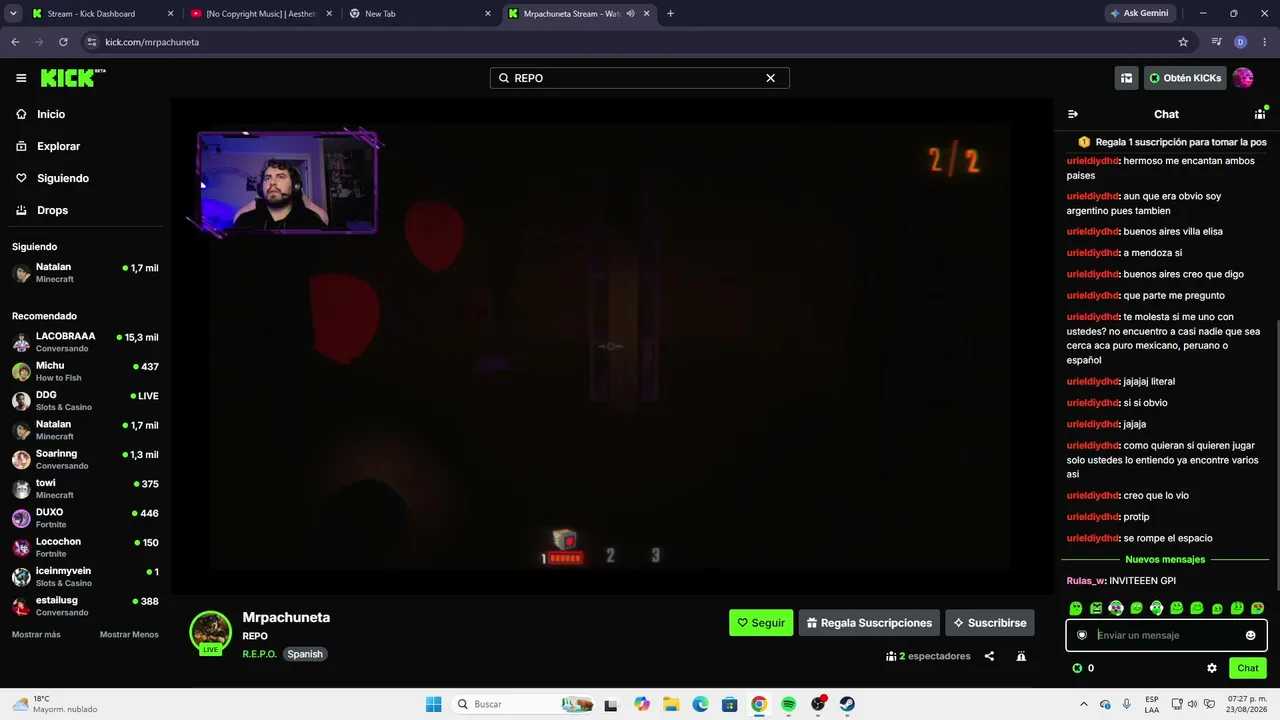Click Mostrar Menos under recommended channels

[x=129, y=635]
